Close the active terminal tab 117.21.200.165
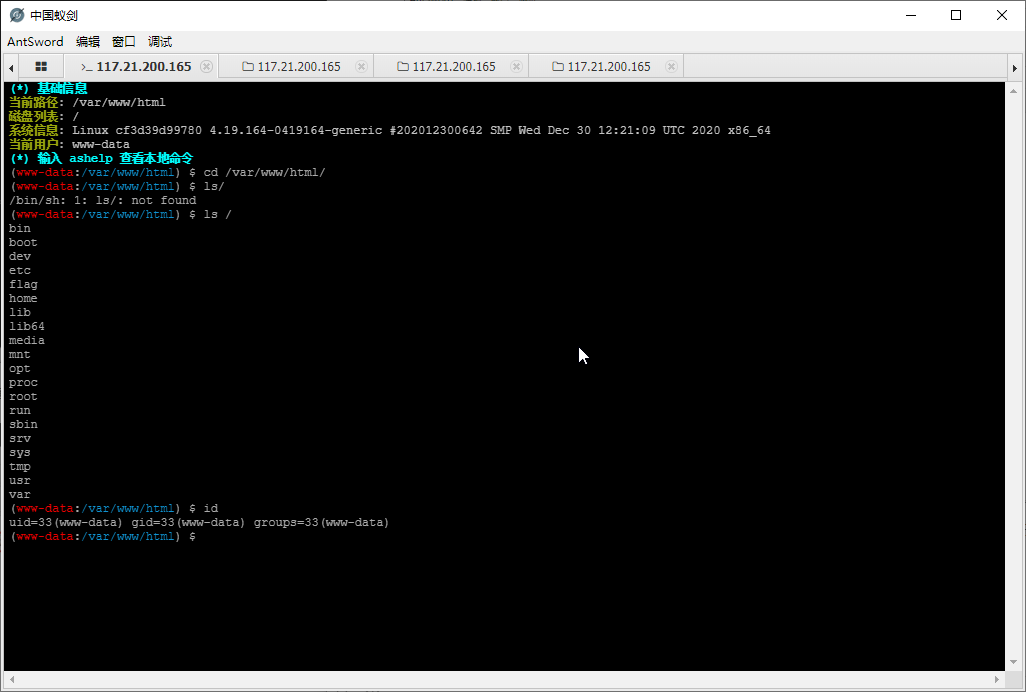This screenshot has height=692, width=1026. (206, 66)
